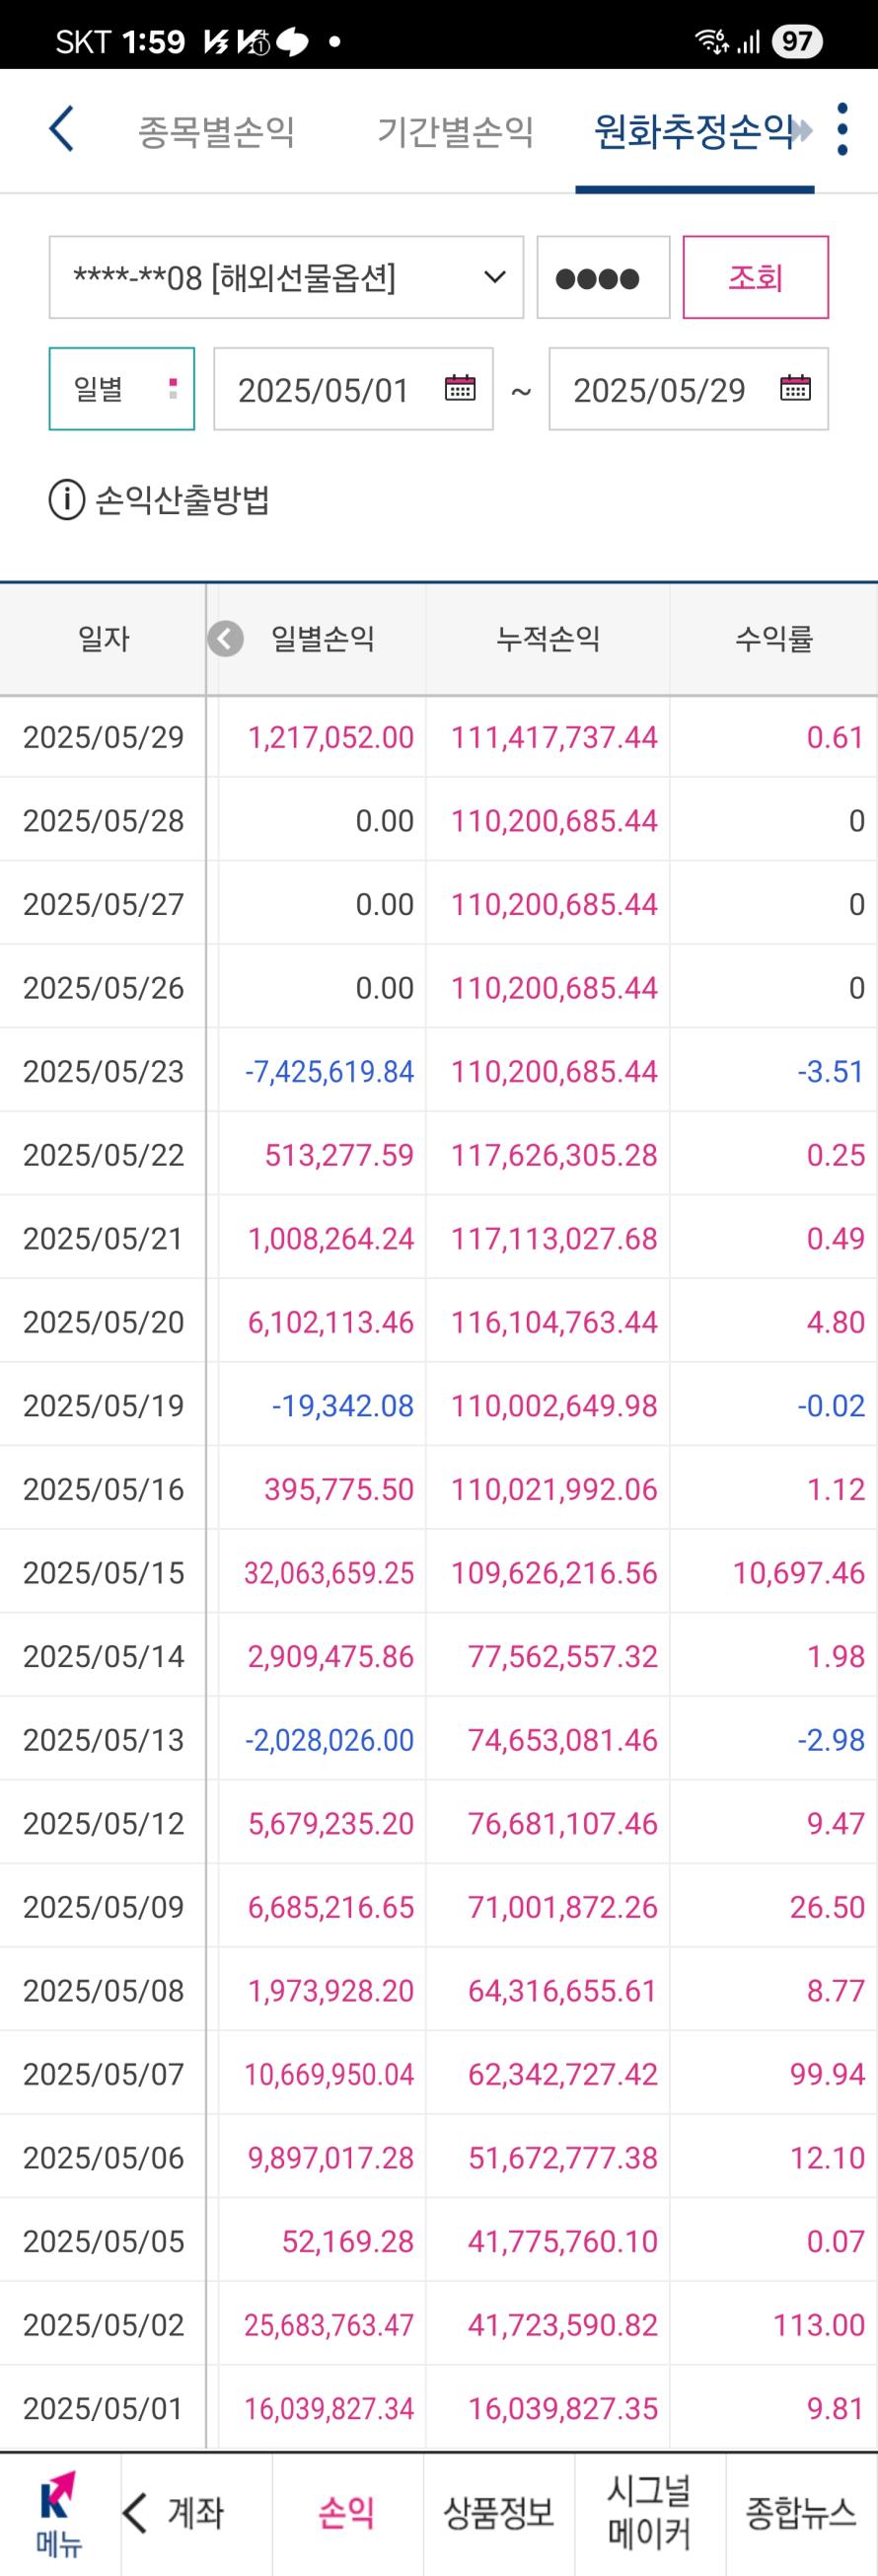
Task: Focus the account password field
Action: tap(603, 277)
